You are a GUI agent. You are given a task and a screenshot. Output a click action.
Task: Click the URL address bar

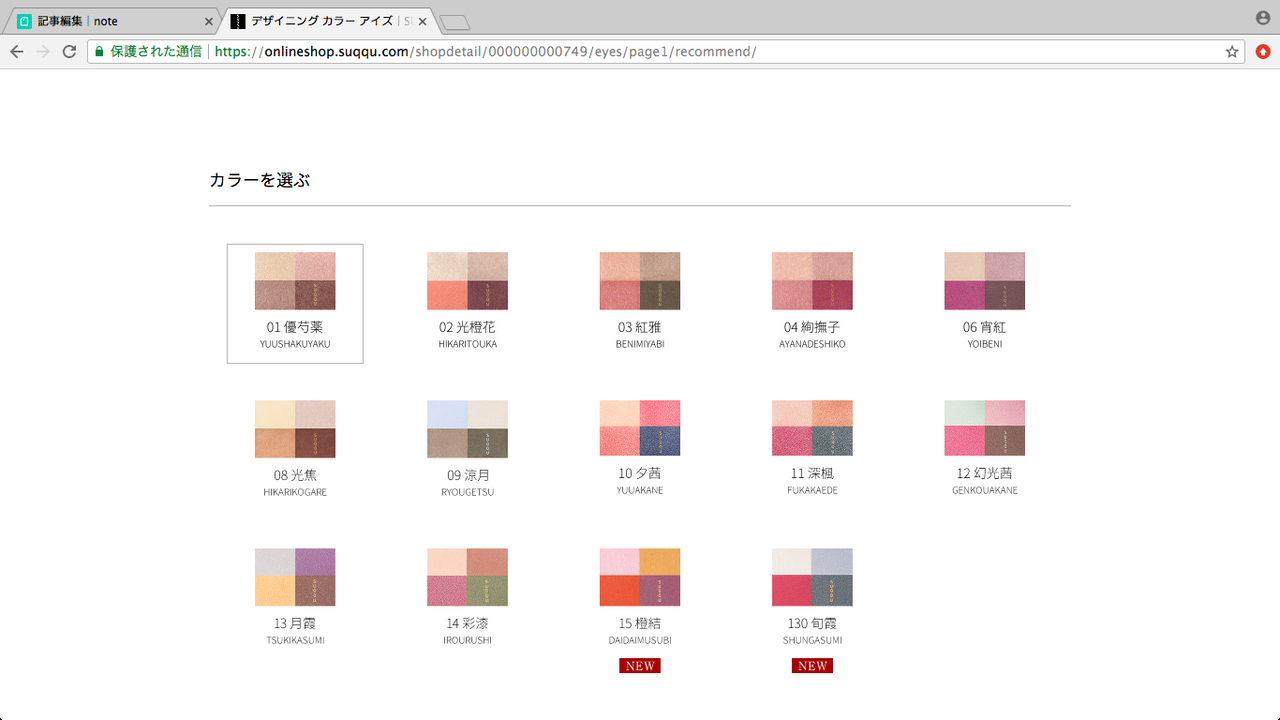665,51
